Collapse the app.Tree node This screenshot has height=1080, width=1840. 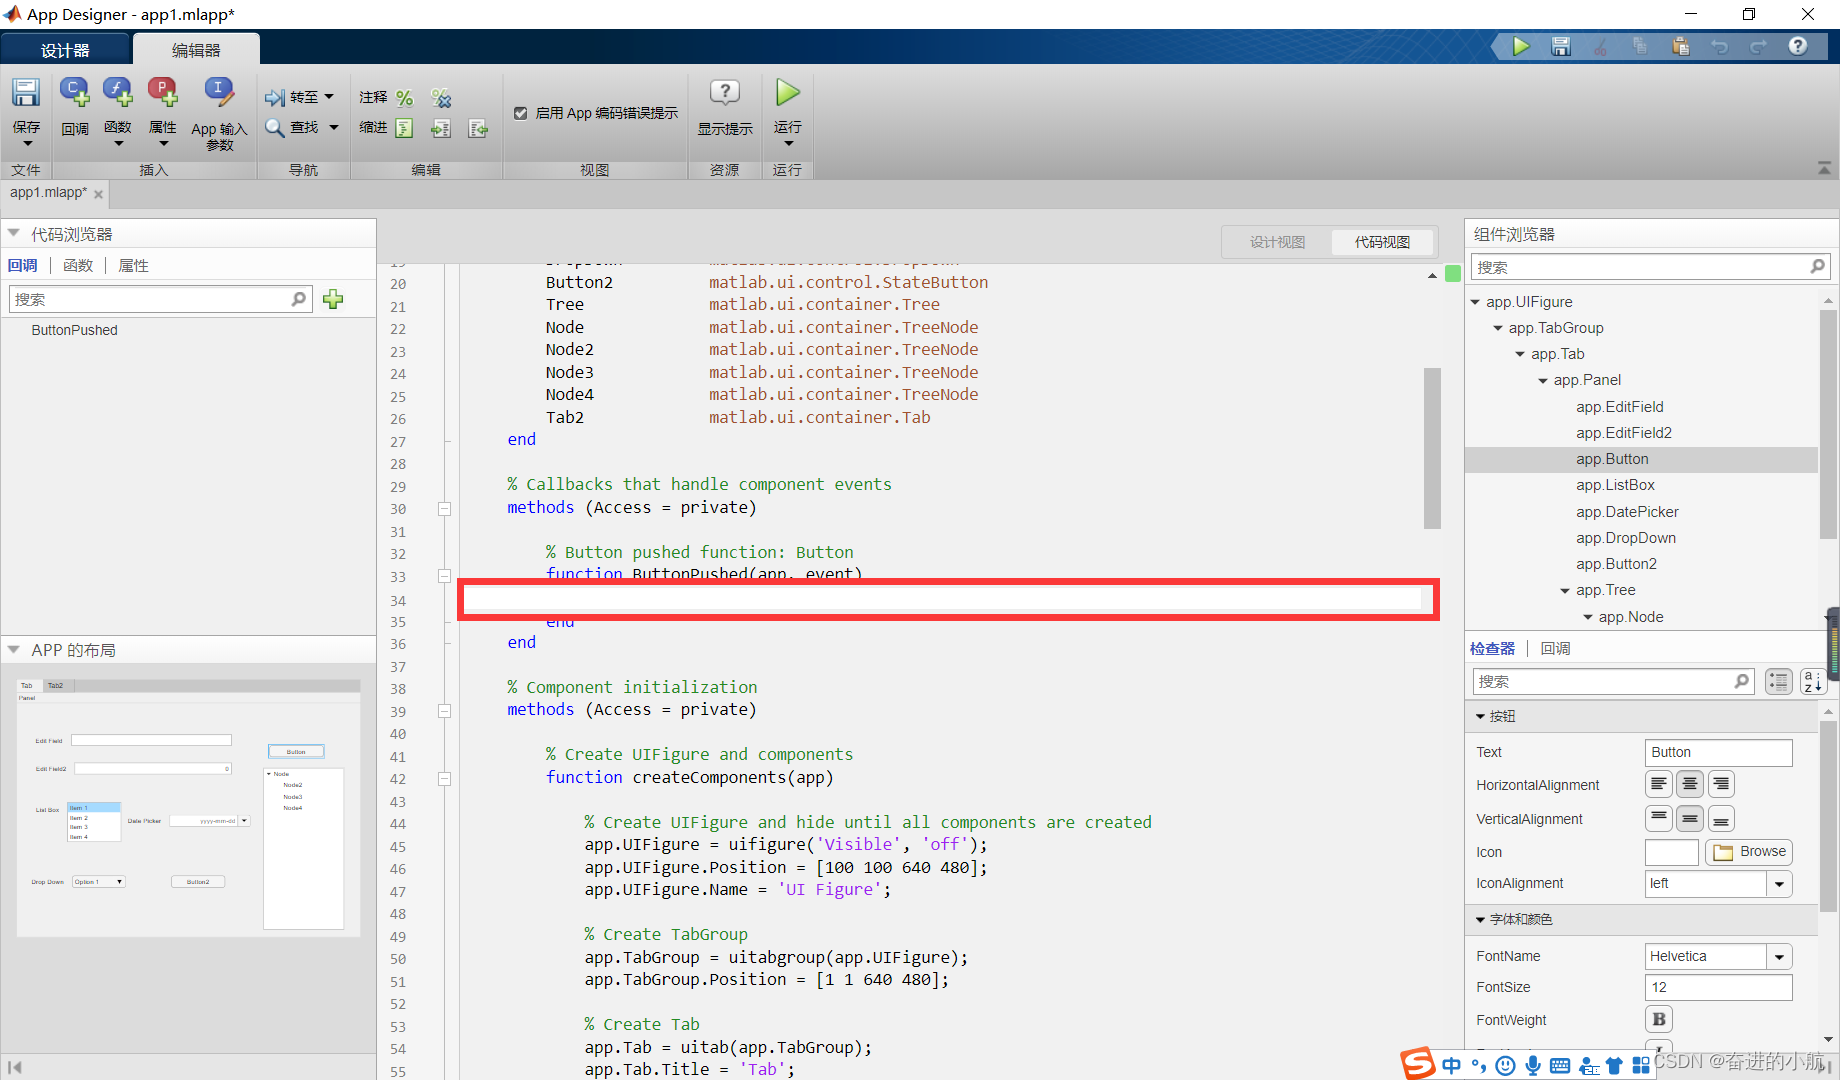click(x=1566, y=591)
